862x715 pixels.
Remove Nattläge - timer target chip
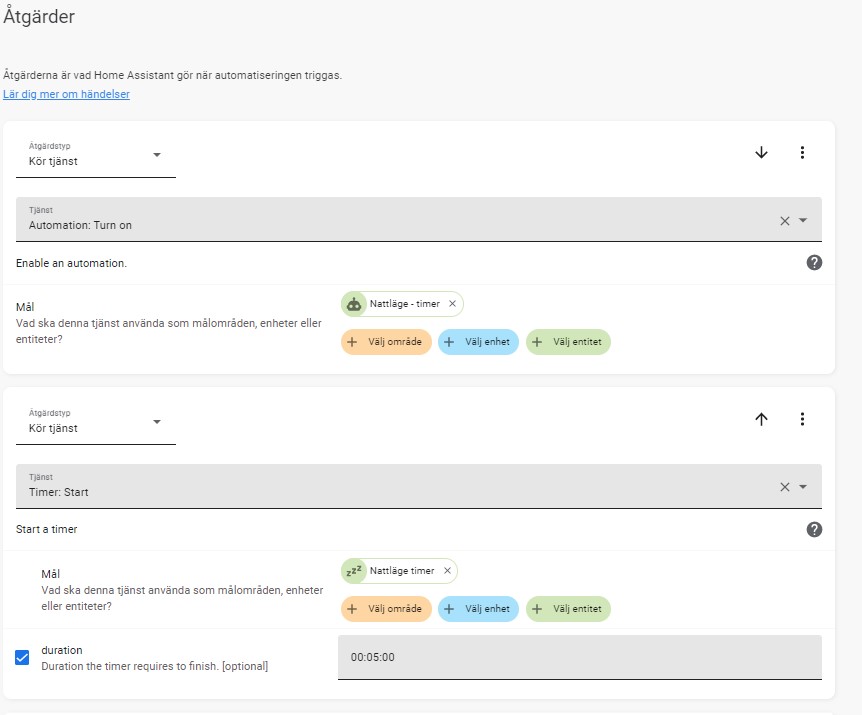pos(452,303)
